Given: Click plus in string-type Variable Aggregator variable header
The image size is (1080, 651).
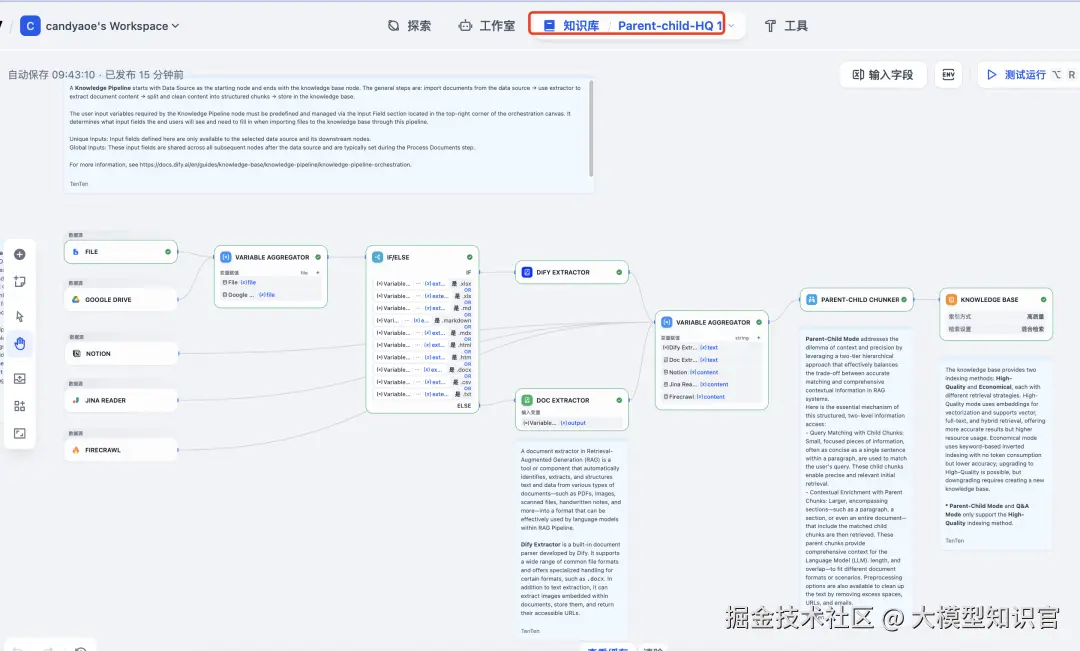Looking at the screenshot, I should pos(758,338).
